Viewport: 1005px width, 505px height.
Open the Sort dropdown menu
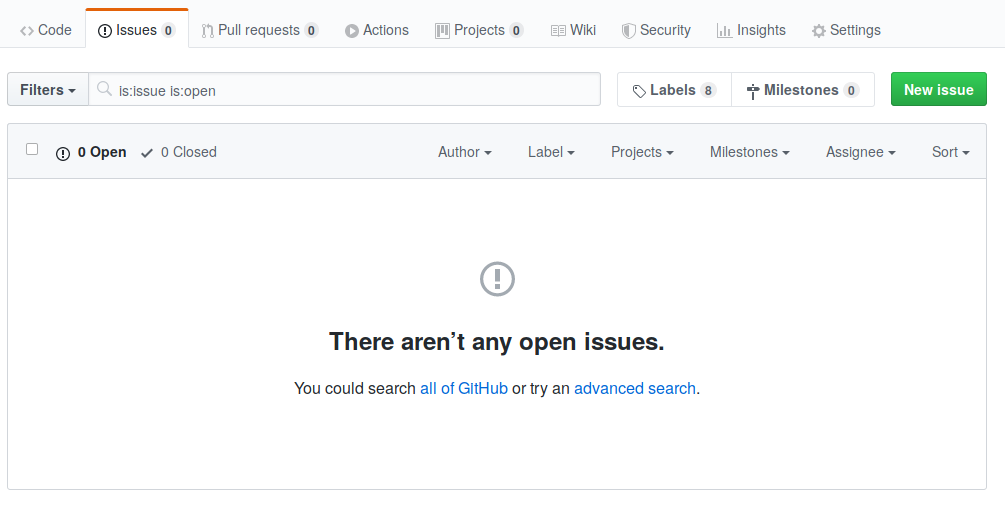pos(950,152)
